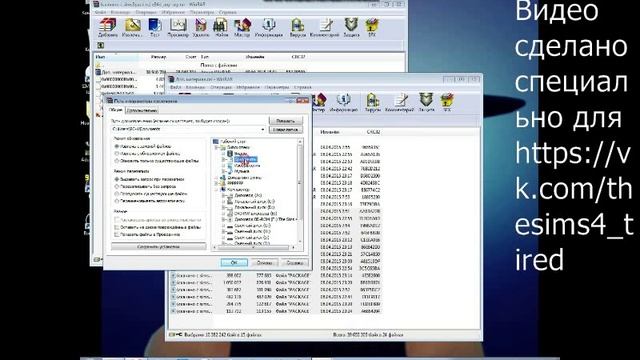This screenshot has height=360, width=640.
Task: Select 'Пропускать существующие файлы' radio button
Action: 117,194
